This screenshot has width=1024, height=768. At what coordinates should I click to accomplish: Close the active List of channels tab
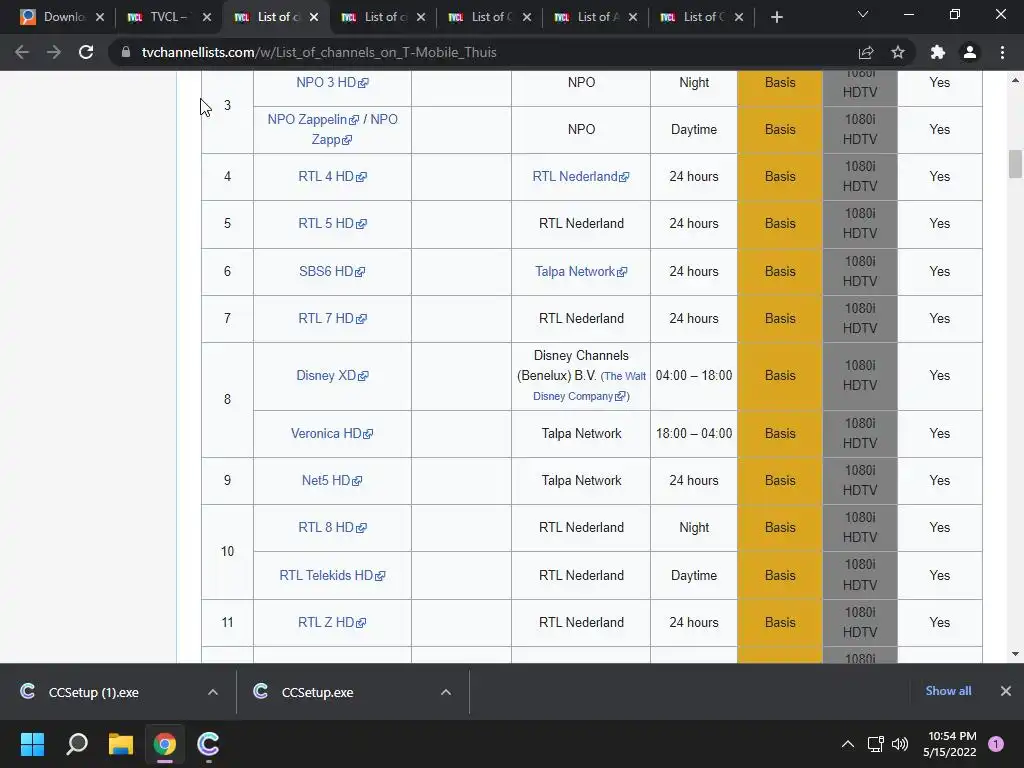(x=314, y=17)
